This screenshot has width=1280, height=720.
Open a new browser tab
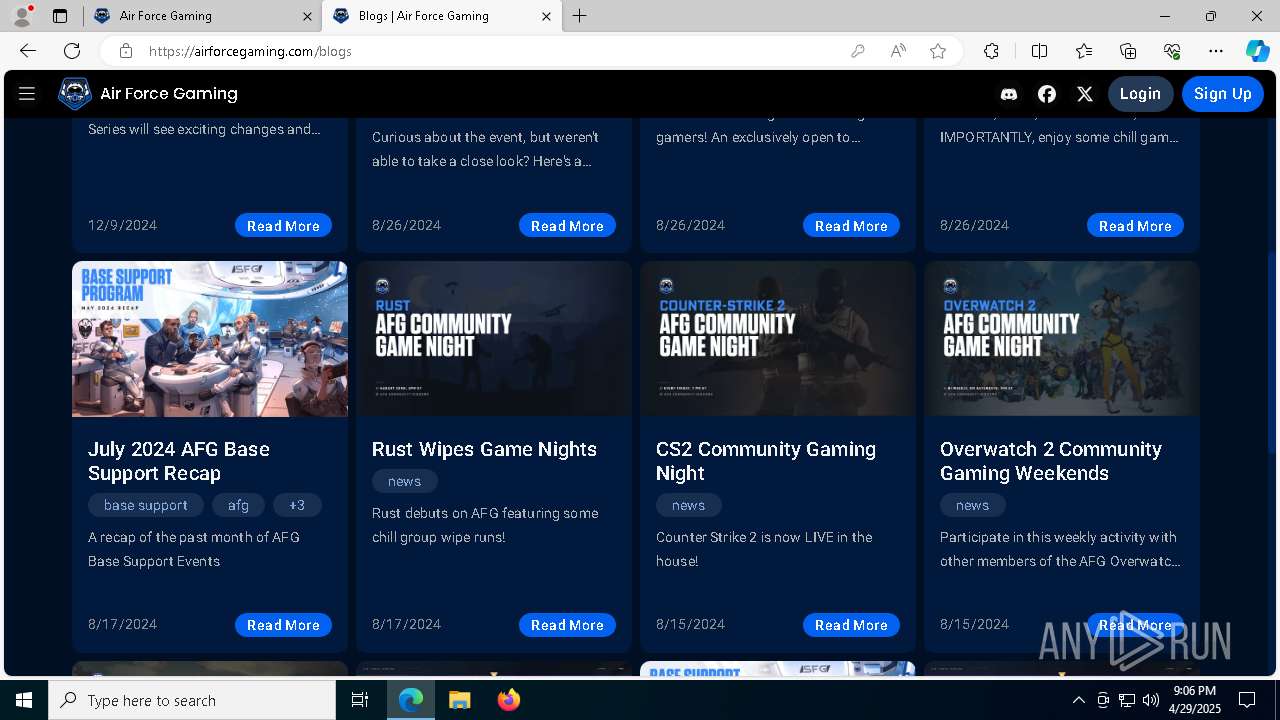pyautogui.click(x=580, y=16)
